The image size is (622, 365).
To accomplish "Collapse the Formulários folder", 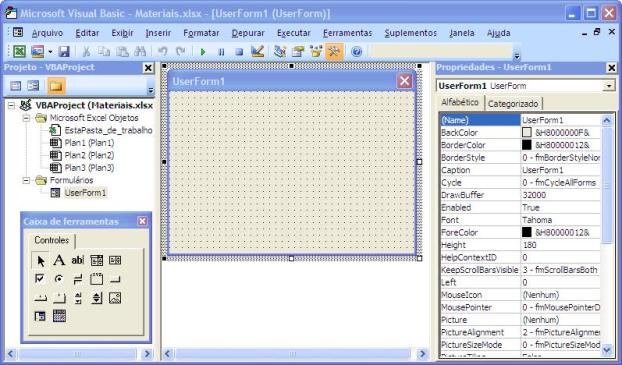I will [26, 180].
